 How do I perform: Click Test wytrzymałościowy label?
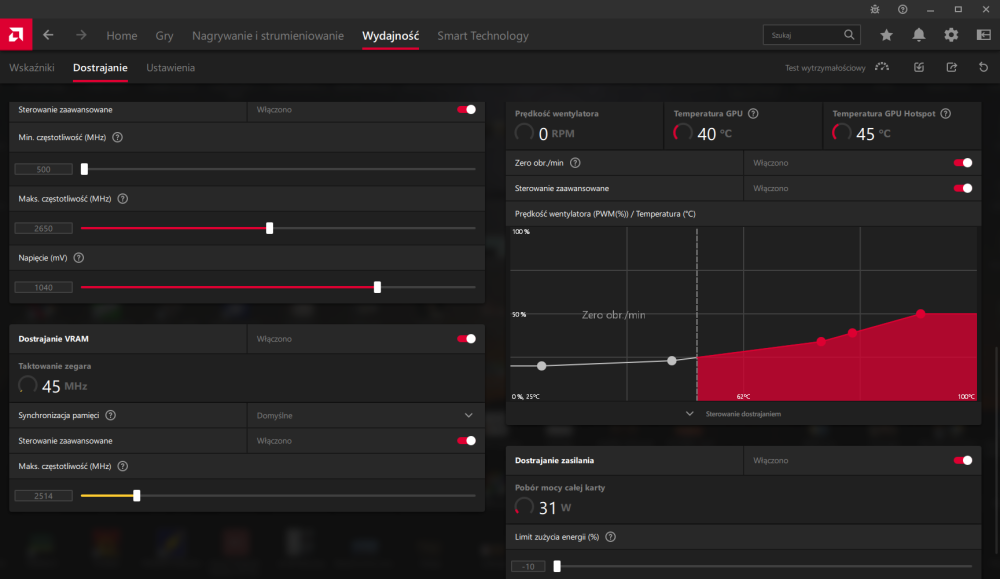coord(825,68)
